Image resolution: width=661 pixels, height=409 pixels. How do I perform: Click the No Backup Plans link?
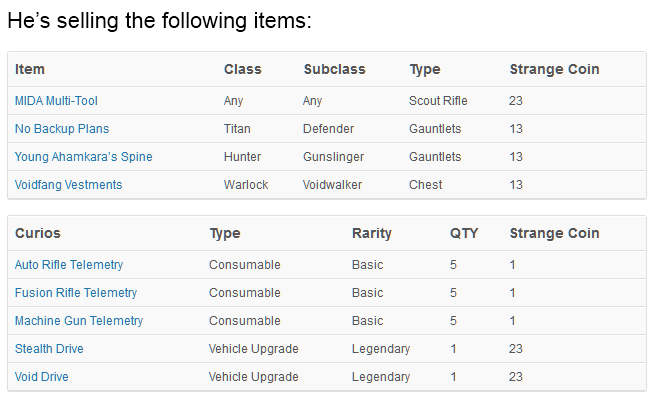tap(62, 129)
